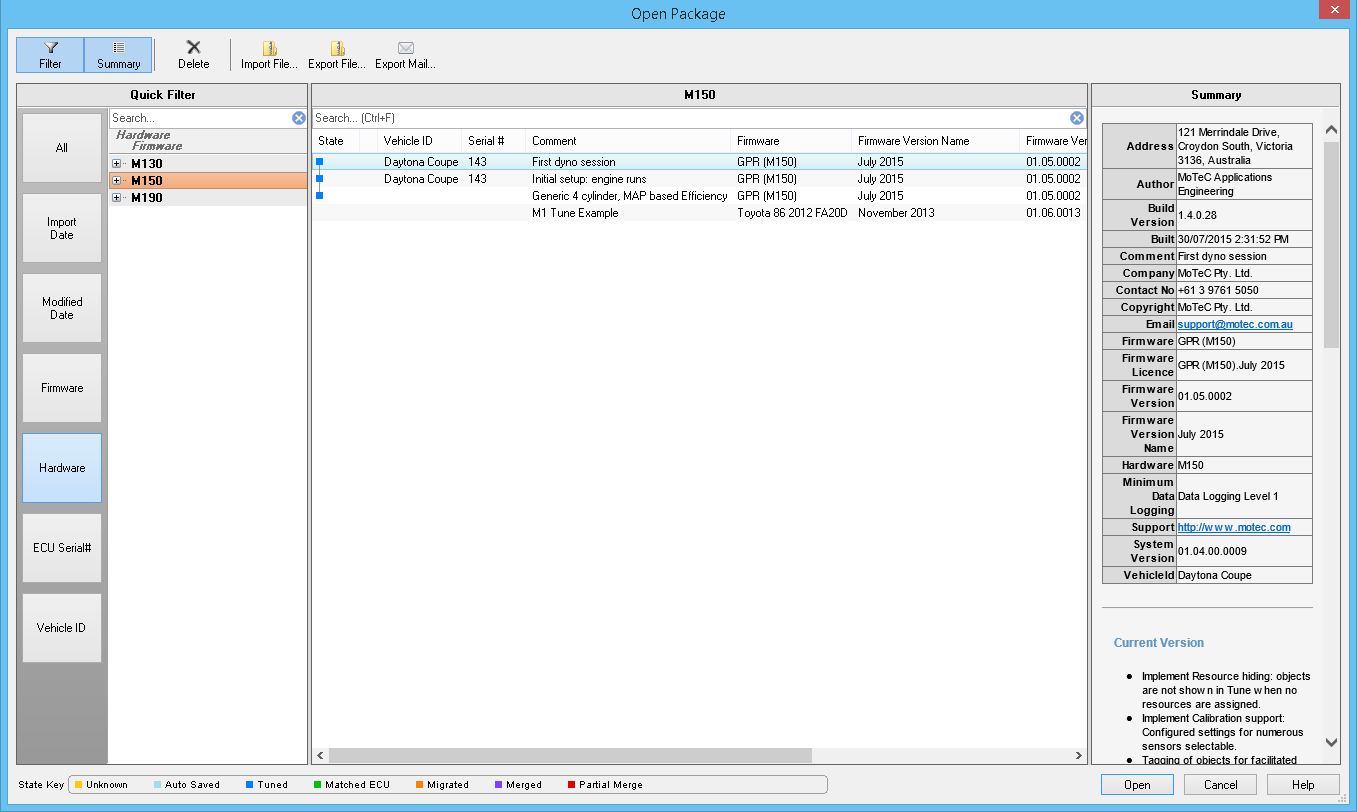Select the Vehicle ID quick filter tab
The width and height of the screenshot is (1357, 812).
click(62, 628)
